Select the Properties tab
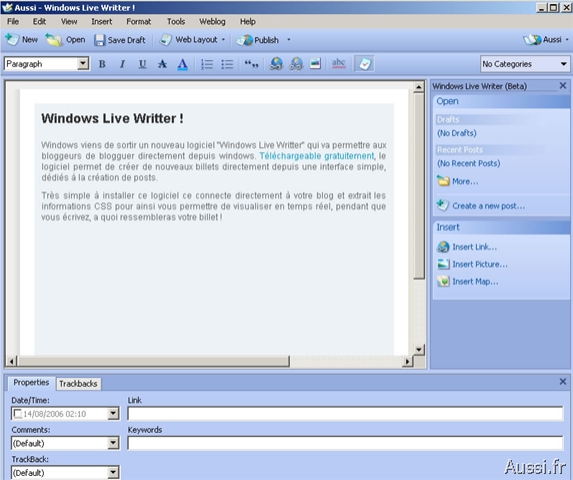The image size is (573, 480). click(31, 382)
